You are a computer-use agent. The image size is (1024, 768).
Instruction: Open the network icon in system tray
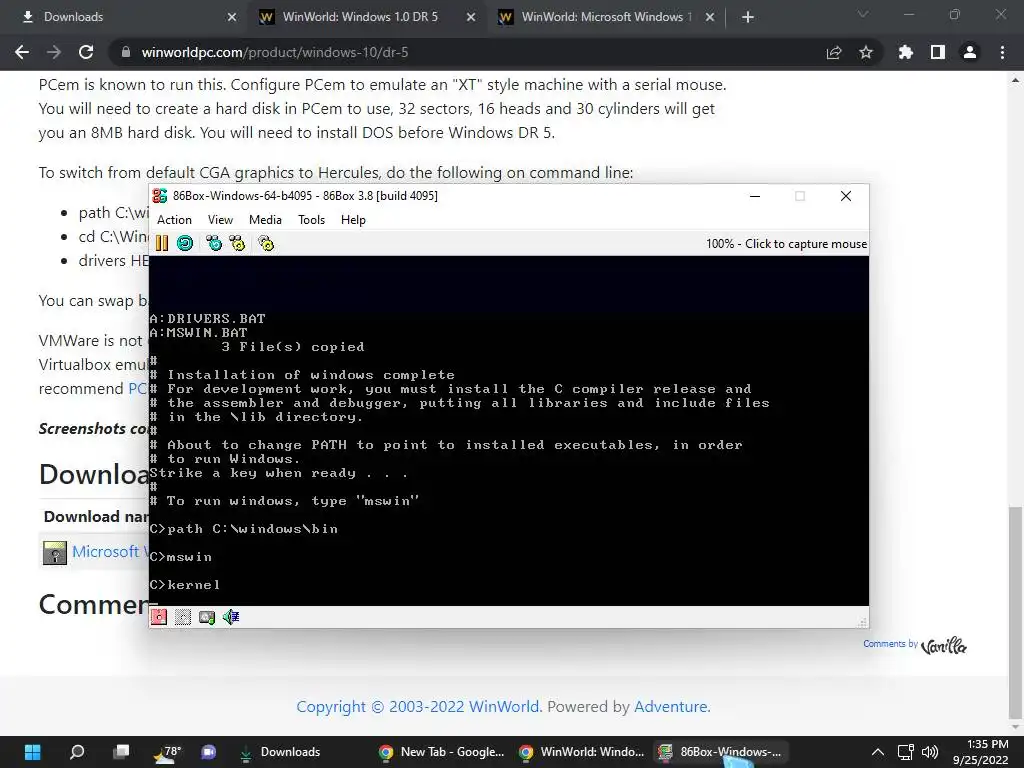point(905,752)
